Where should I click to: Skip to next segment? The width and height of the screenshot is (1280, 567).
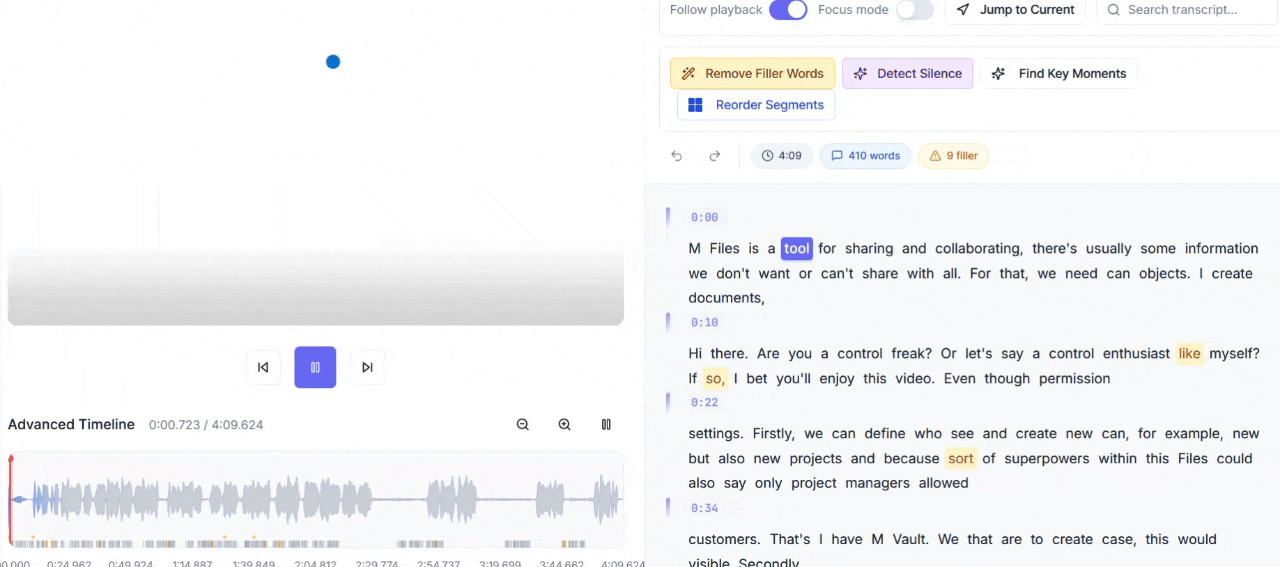[x=367, y=367]
